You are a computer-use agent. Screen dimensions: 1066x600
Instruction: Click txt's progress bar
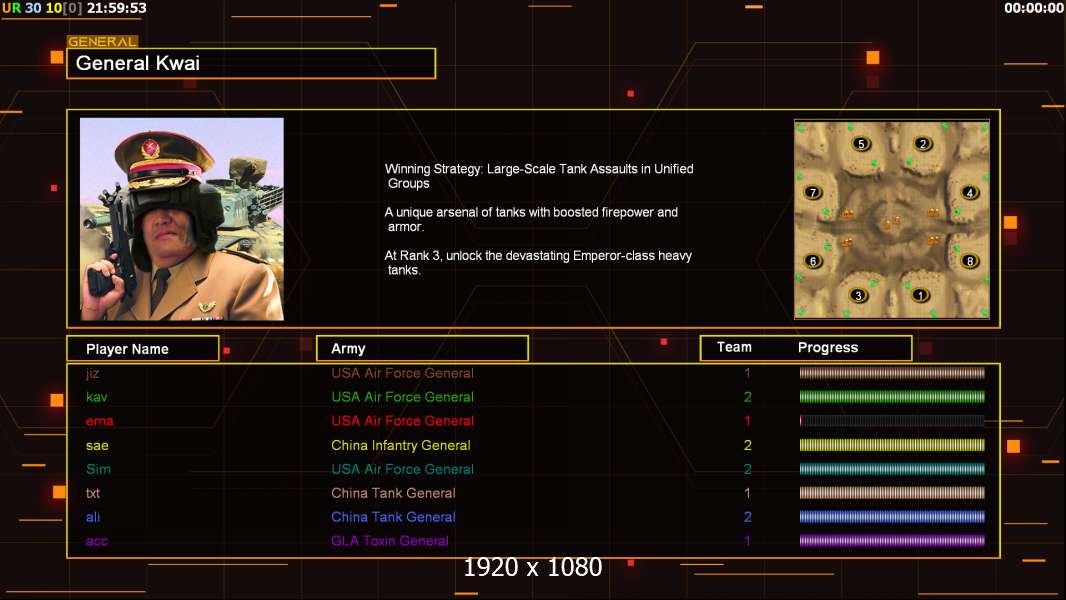(892, 493)
